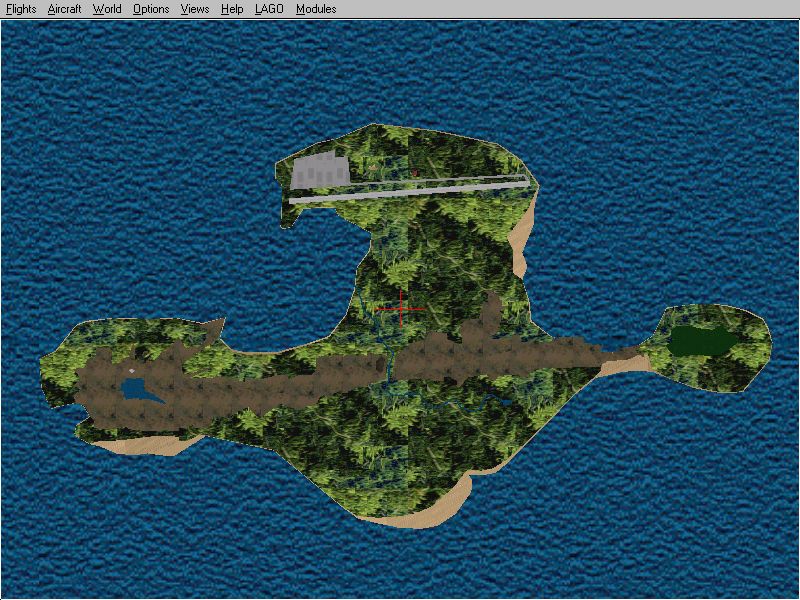Screen dimensions: 800x600
Task: Open the Options menu
Action: 151,9
